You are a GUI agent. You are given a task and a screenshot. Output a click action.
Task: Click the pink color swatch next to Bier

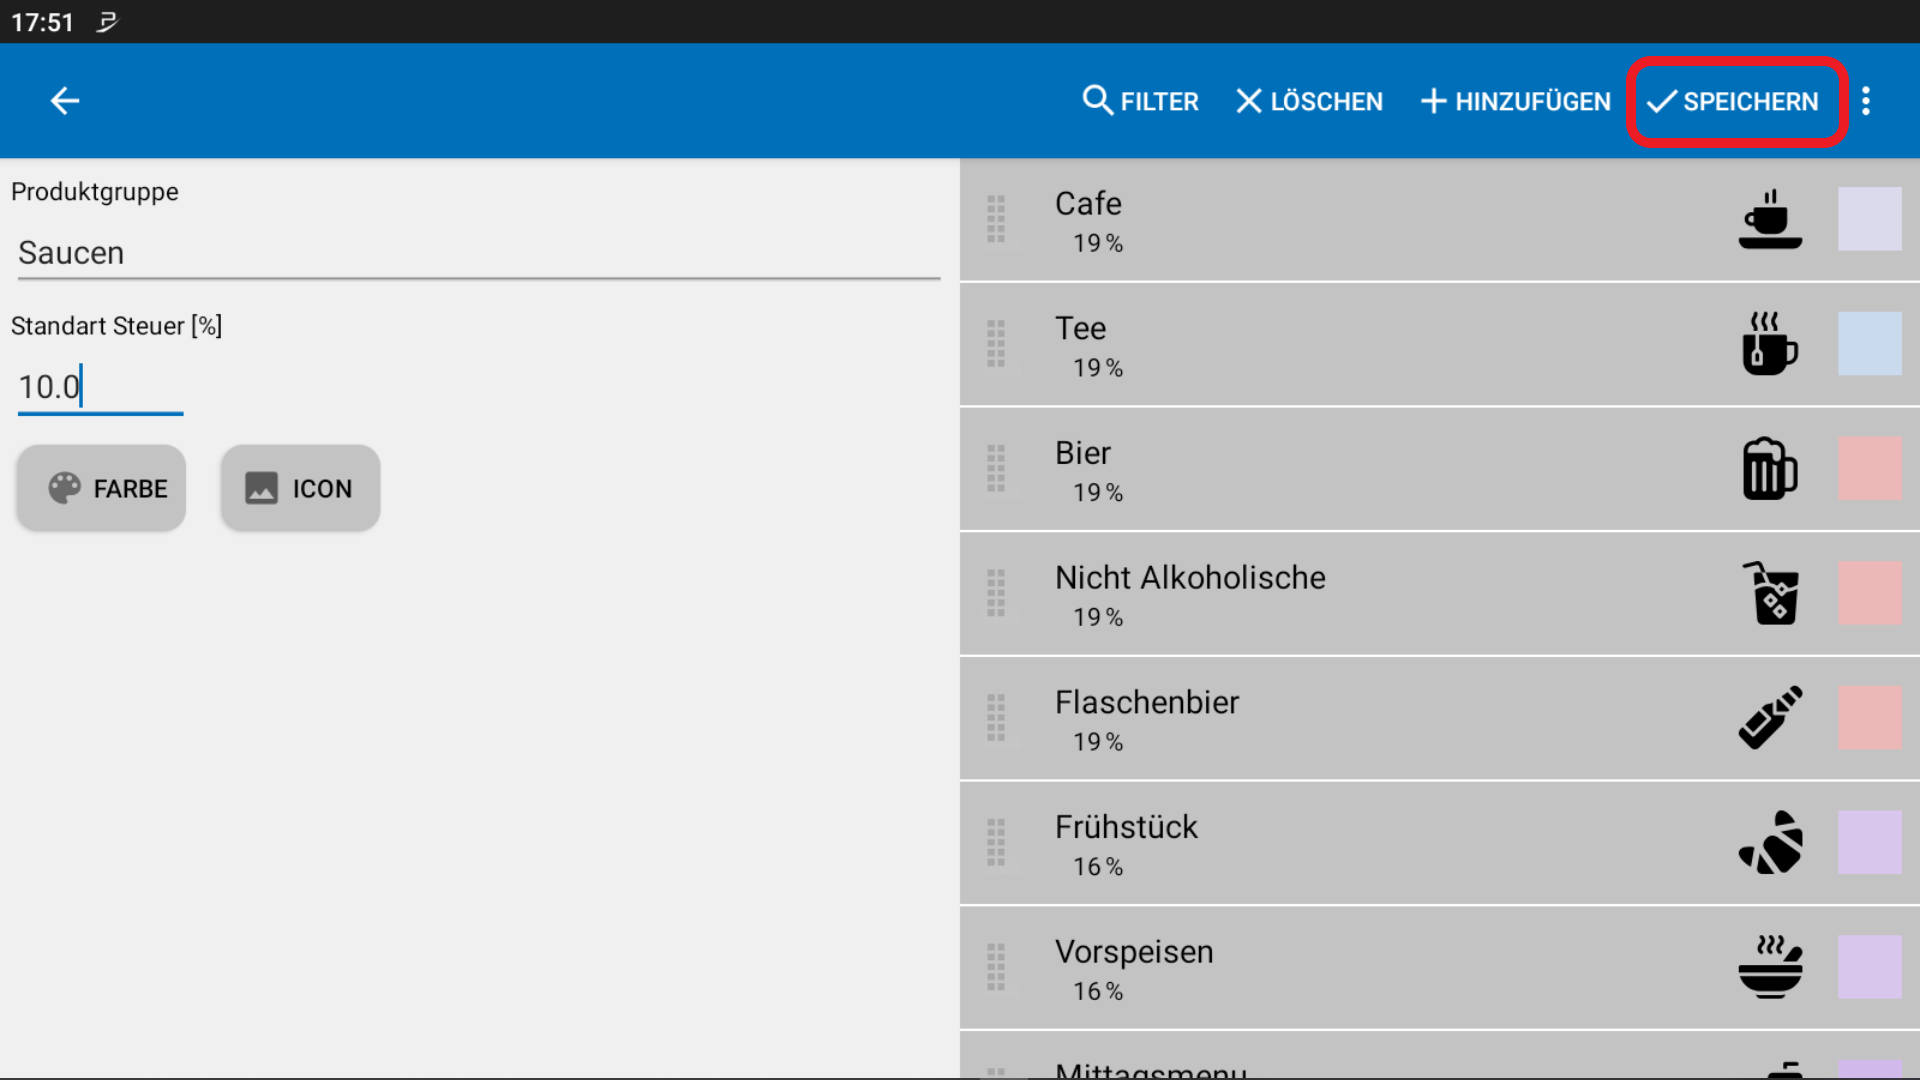coord(1871,468)
